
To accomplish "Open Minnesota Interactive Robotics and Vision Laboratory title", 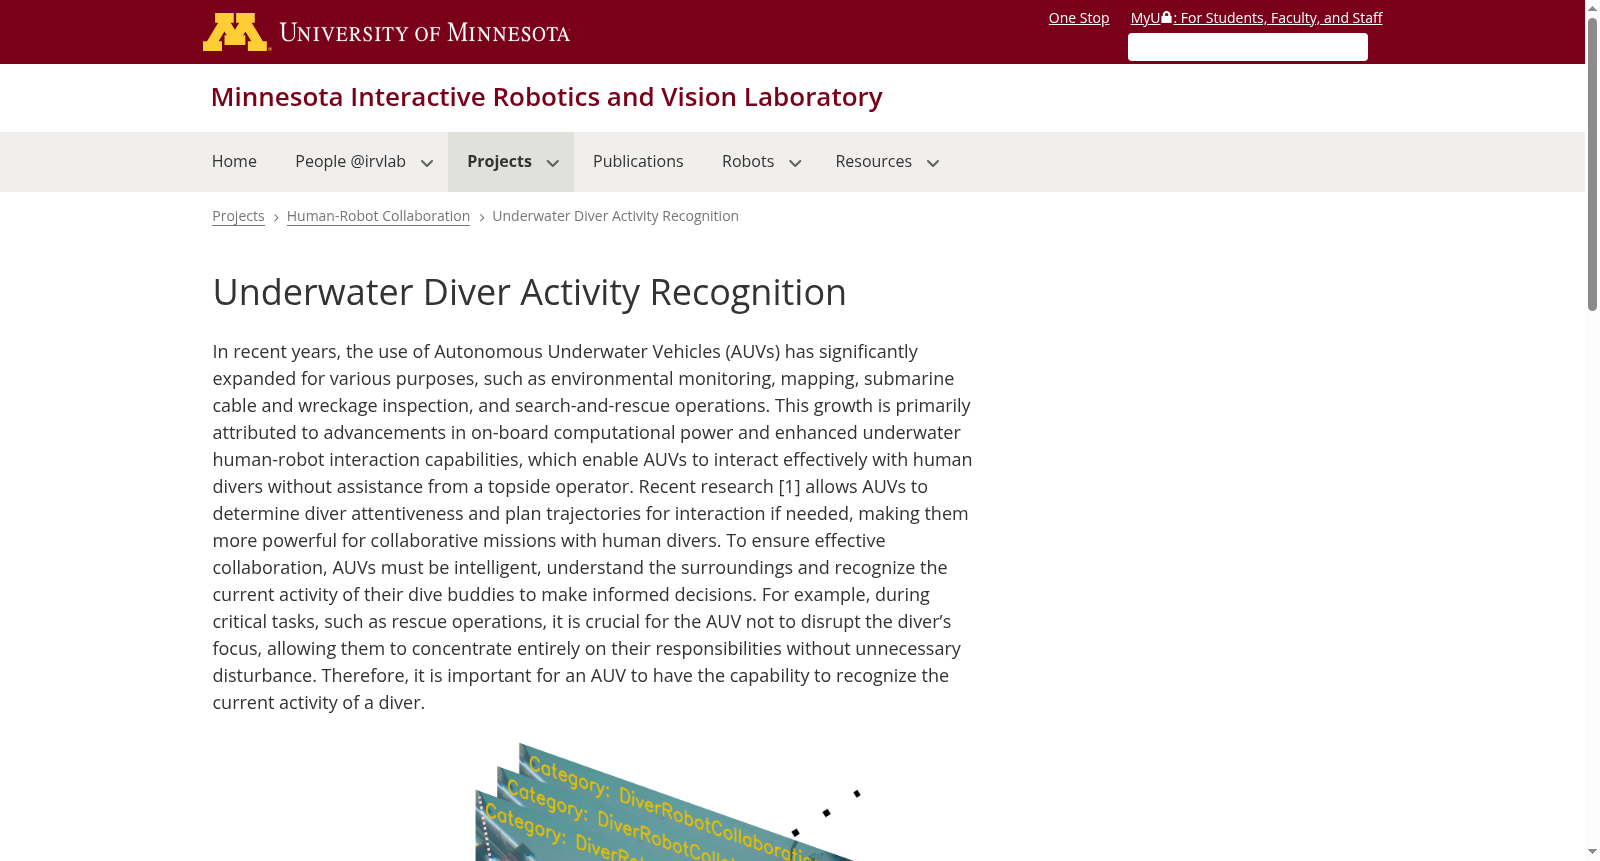I will click(547, 97).
